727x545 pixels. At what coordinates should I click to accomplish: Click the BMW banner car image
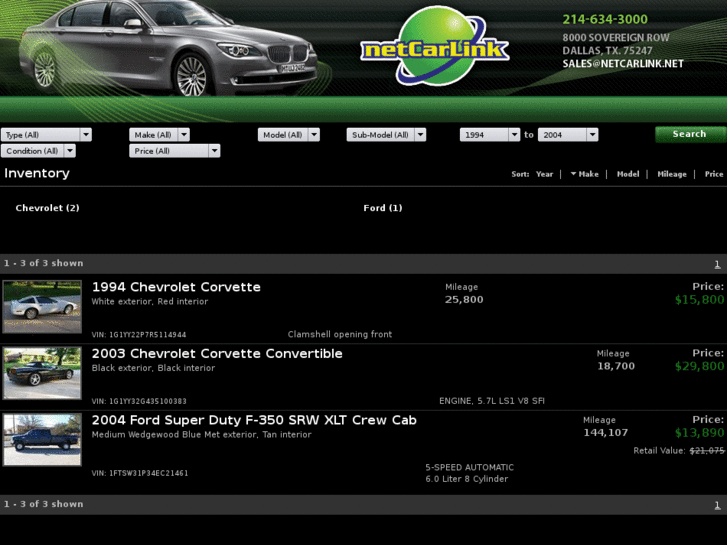pos(168,48)
